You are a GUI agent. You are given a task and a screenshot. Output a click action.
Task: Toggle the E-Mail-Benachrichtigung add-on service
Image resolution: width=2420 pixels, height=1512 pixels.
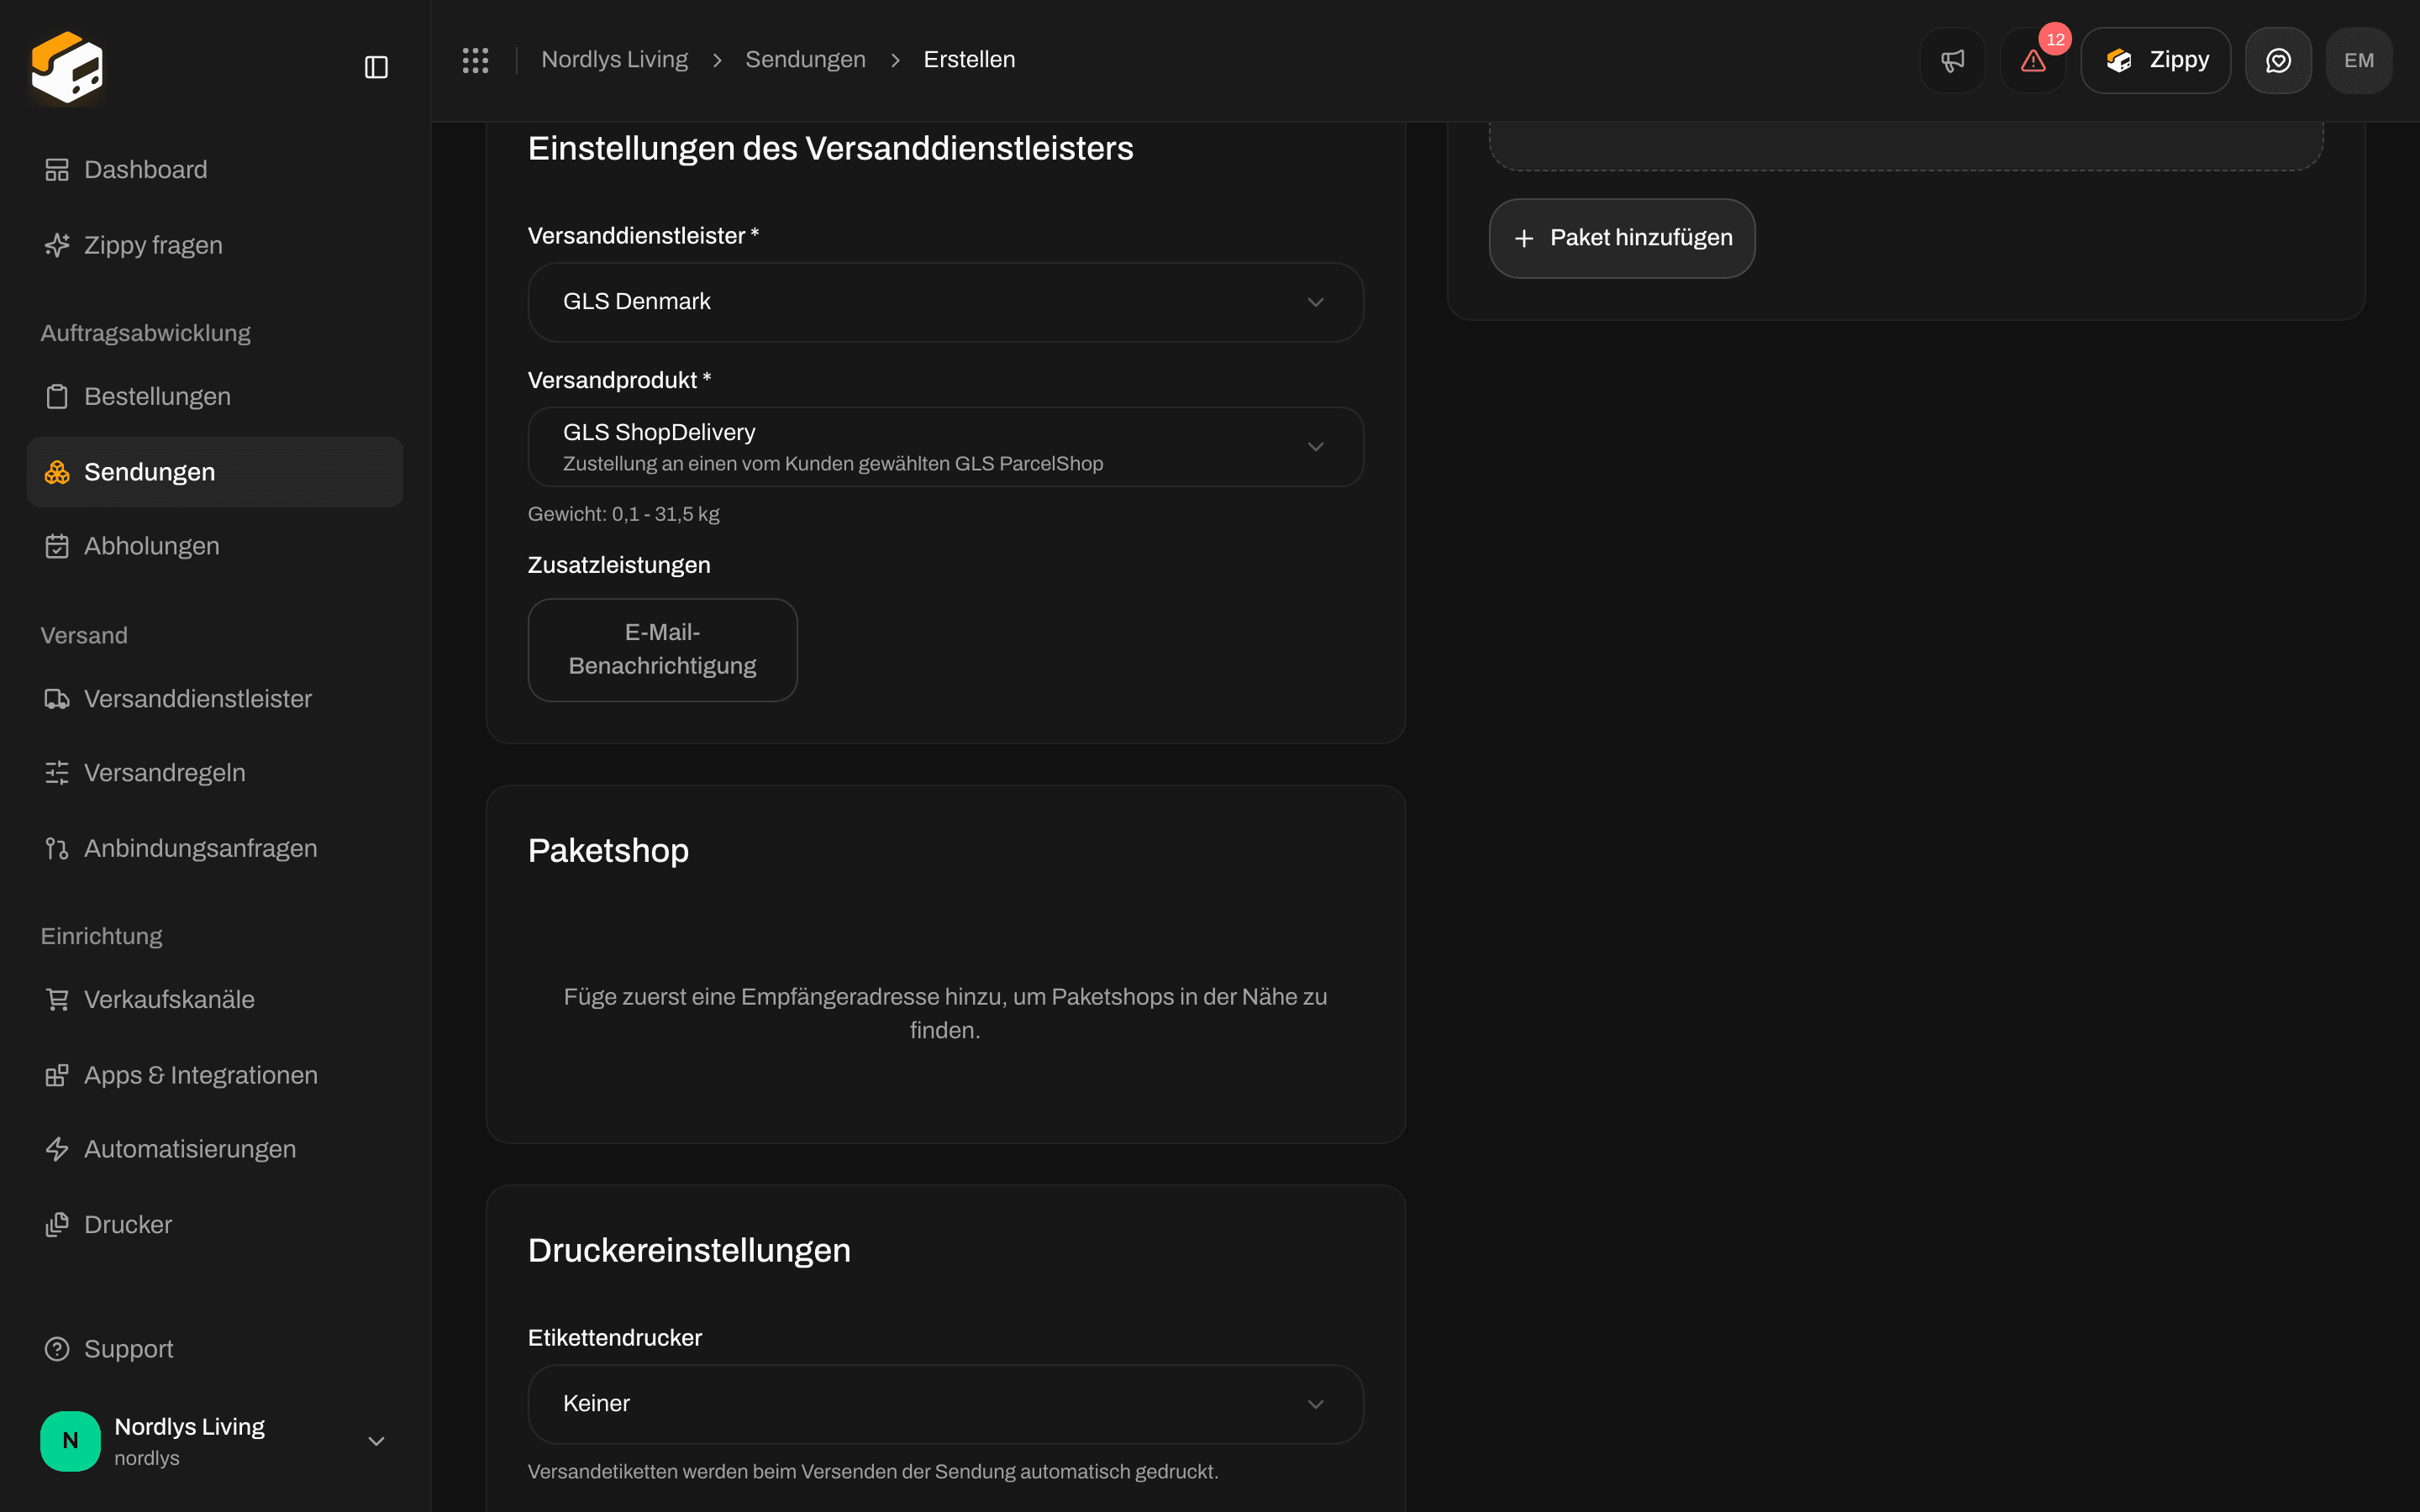click(x=662, y=649)
